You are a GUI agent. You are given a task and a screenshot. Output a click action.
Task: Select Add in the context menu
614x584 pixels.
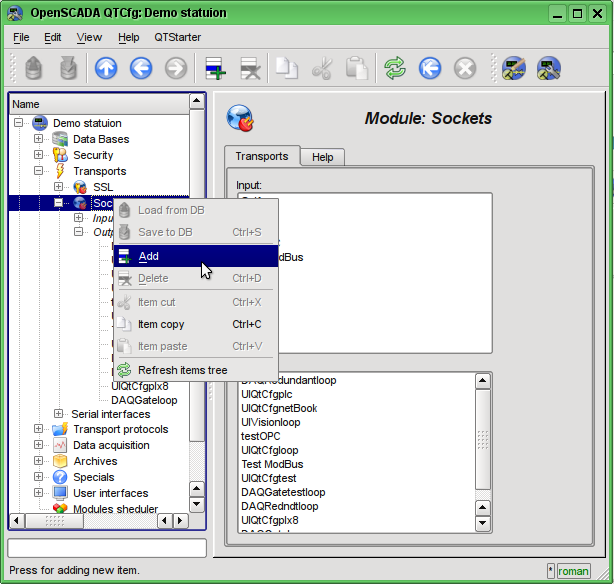pos(148,256)
